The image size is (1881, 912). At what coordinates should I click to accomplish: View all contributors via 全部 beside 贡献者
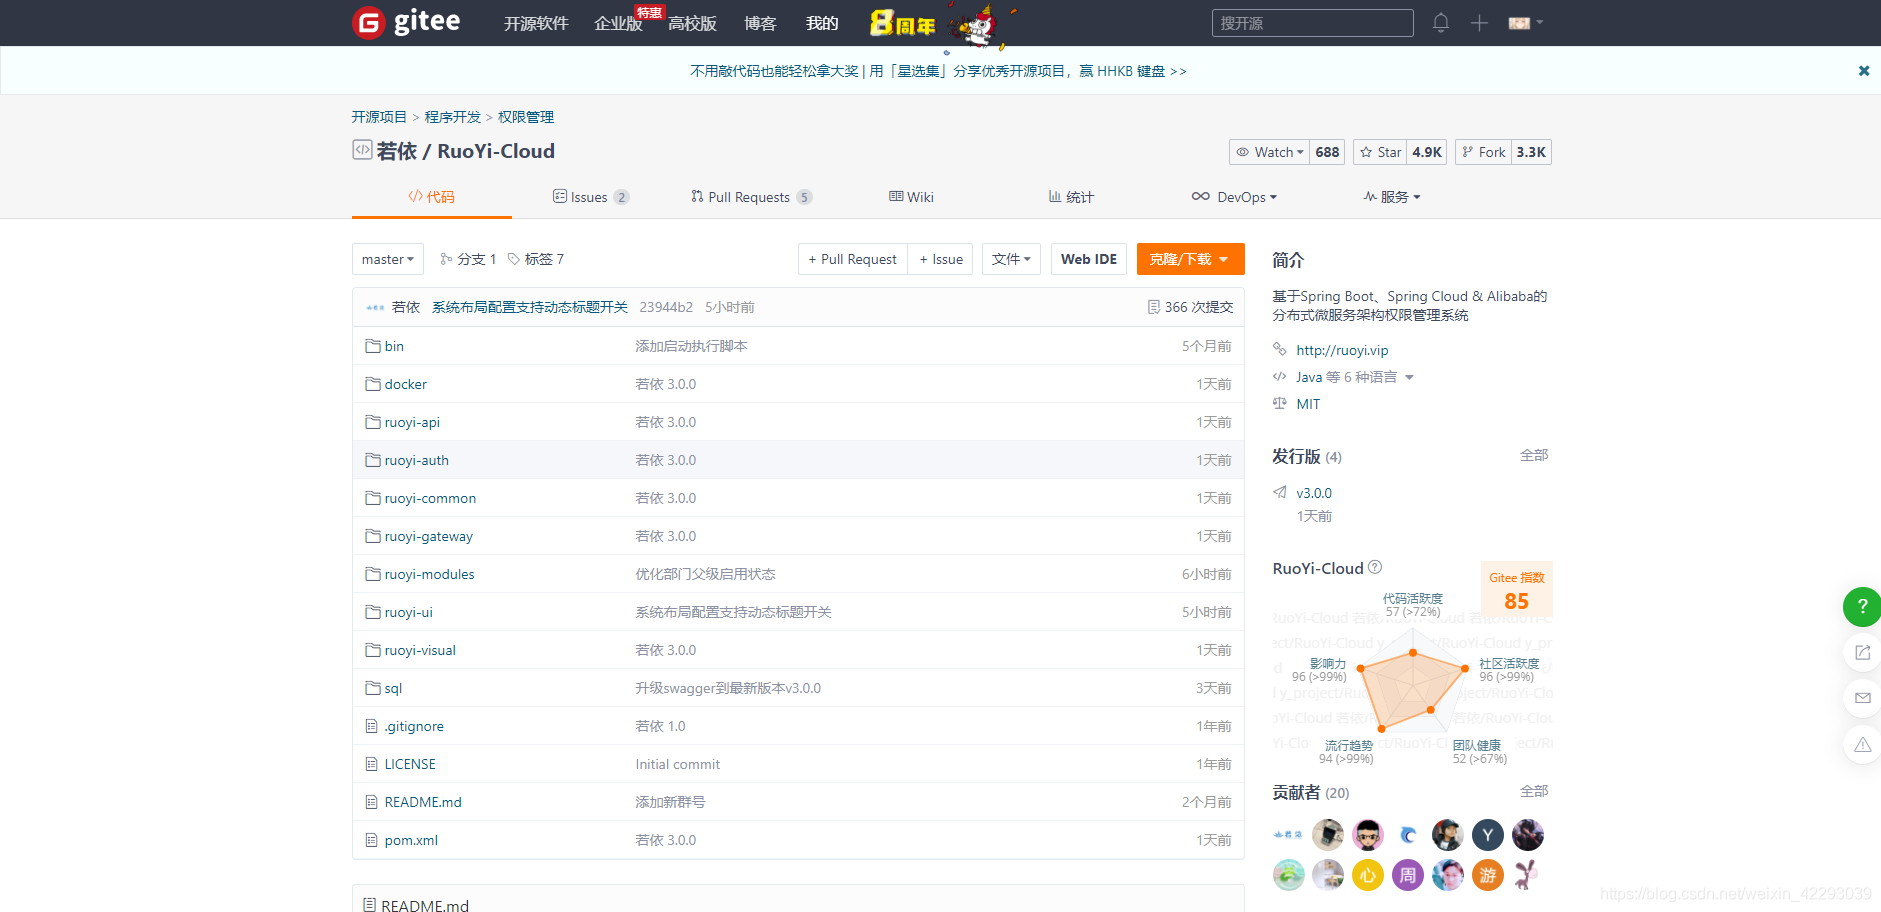[1534, 792]
